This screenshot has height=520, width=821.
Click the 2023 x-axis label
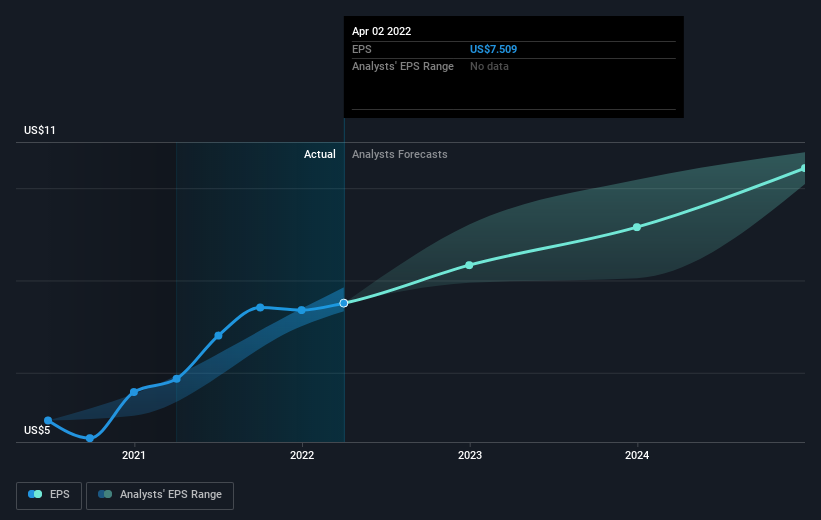(470, 455)
